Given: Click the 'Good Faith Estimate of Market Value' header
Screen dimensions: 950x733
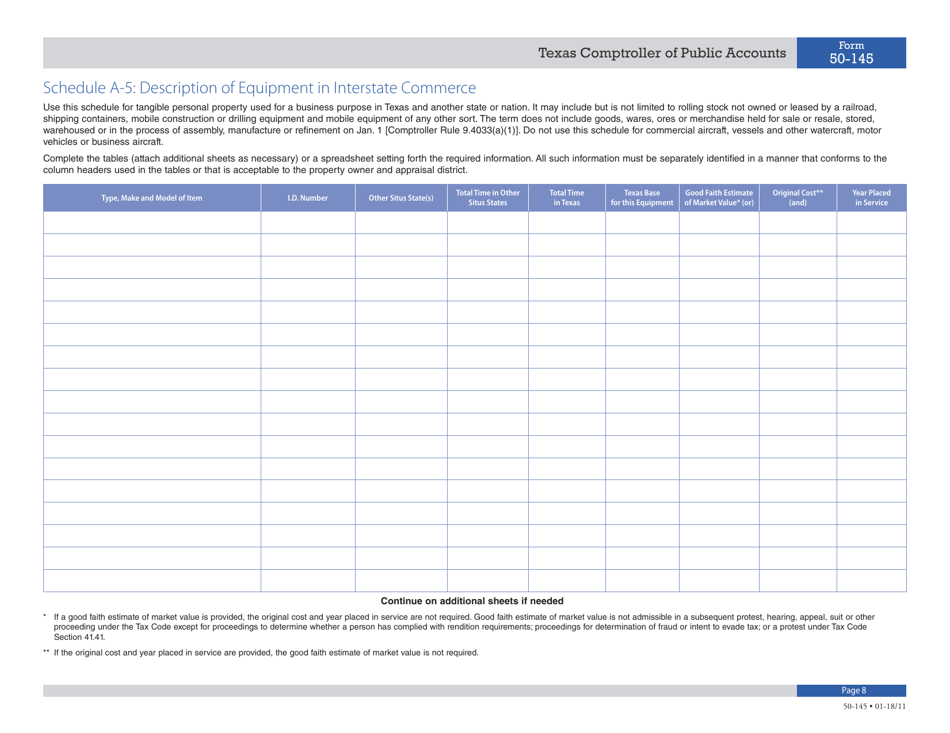Looking at the screenshot, I should (721, 198).
